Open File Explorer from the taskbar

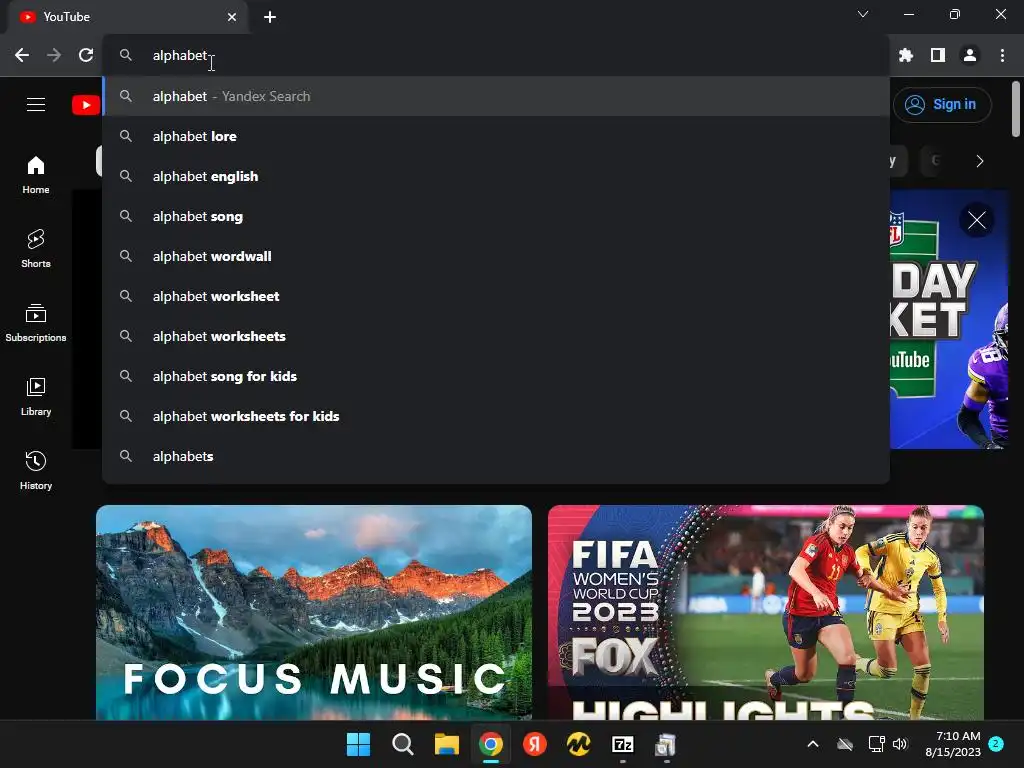[447, 744]
